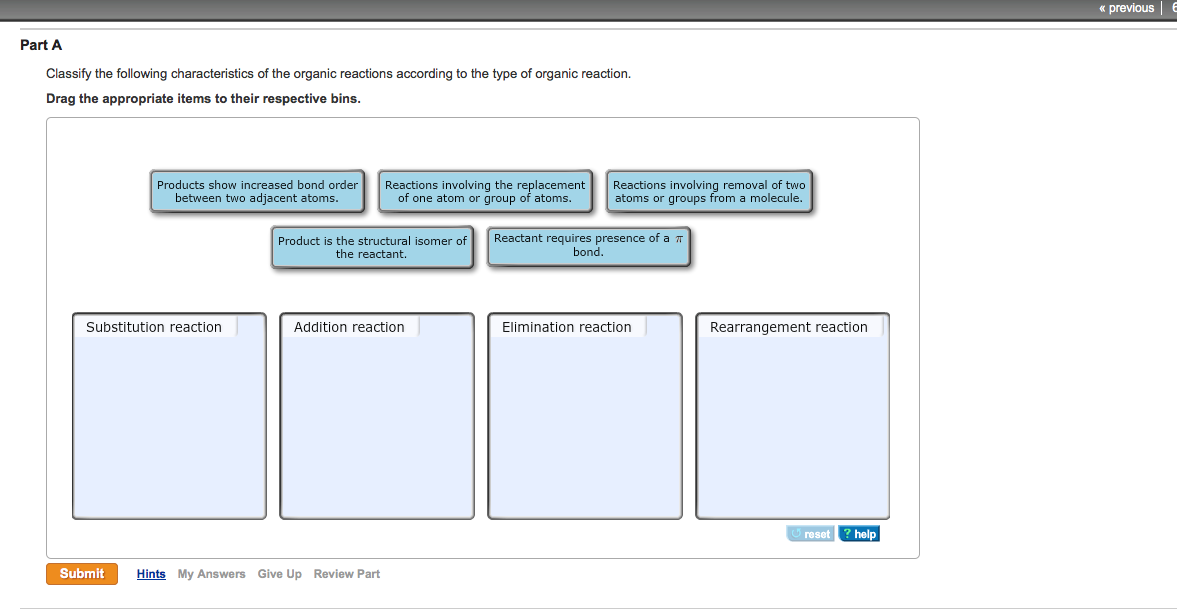Click Review Part
Viewport: 1177px width, 609px height.
tap(346, 573)
